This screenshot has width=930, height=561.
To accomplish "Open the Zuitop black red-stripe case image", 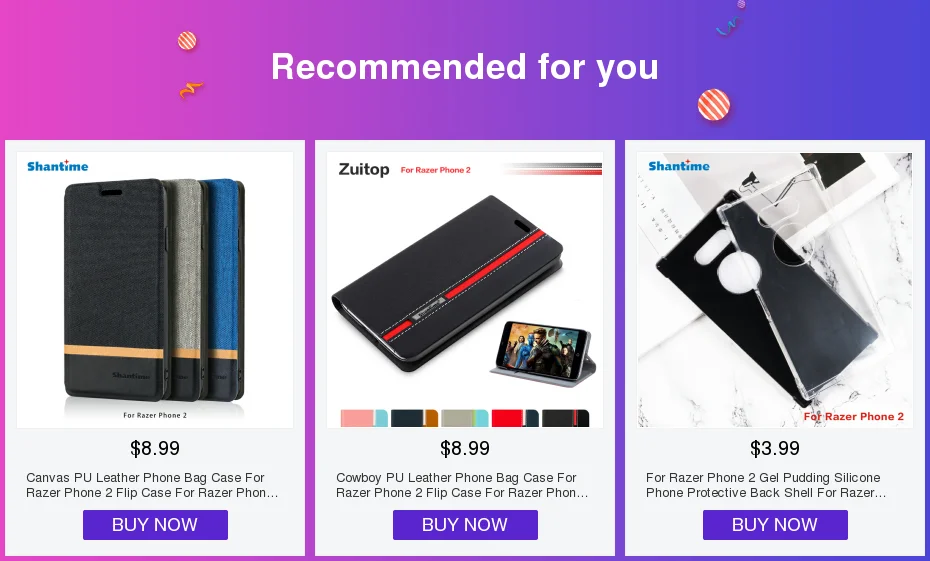I will click(465, 290).
